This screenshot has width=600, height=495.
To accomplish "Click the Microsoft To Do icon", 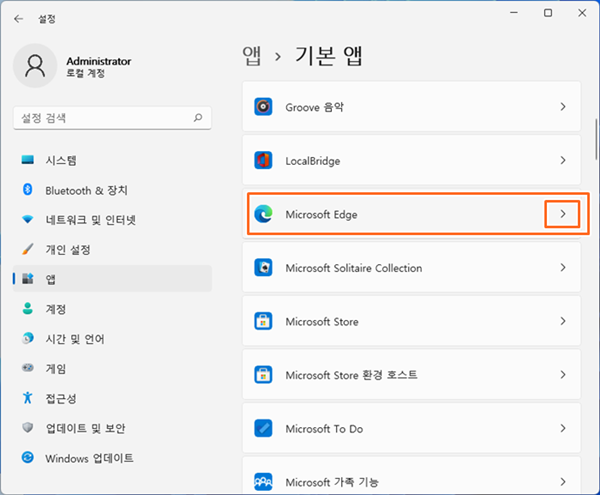I will [263, 428].
